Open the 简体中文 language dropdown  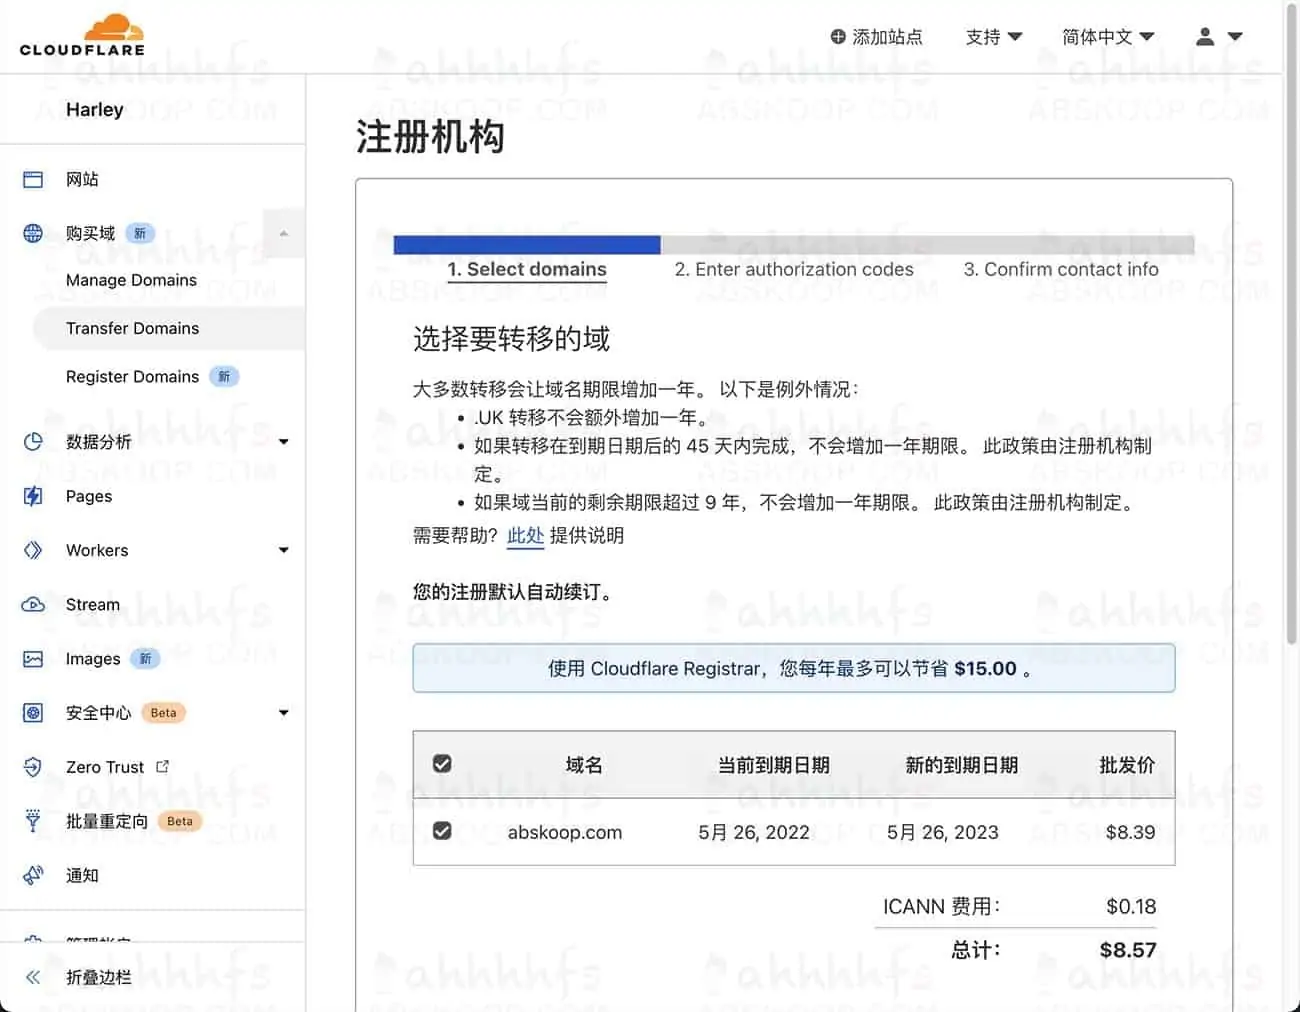coord(1107,36)
